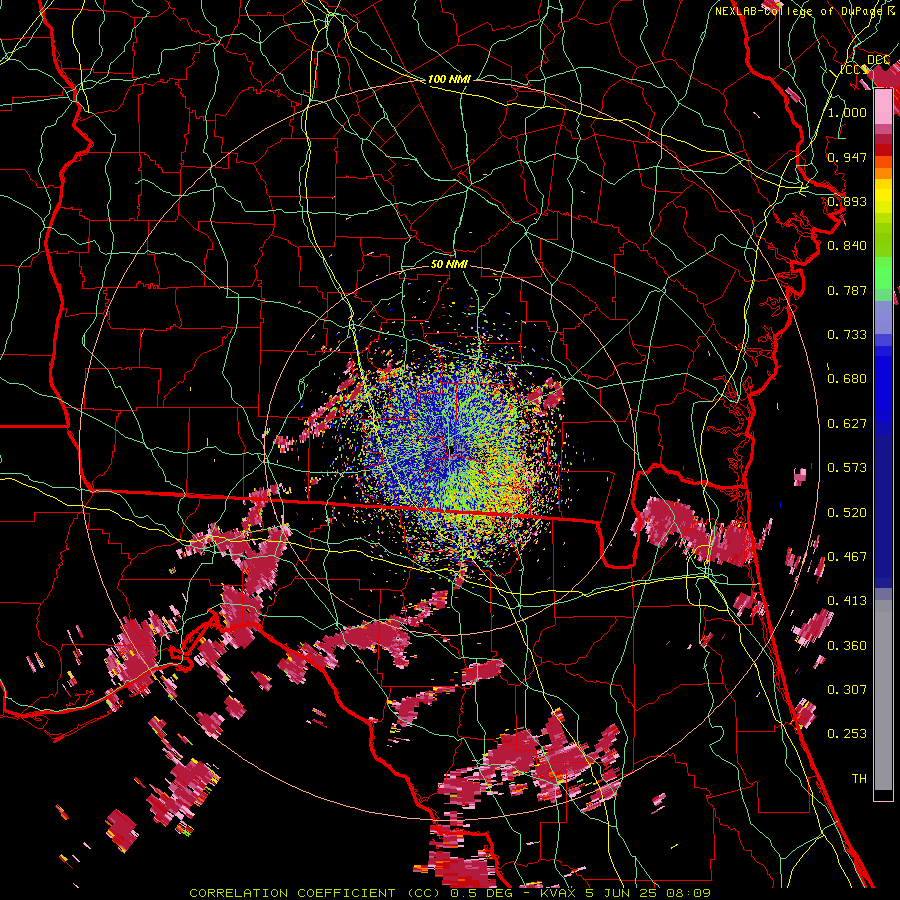900x900 pixels.
Task: Click the 0.253 legend value
Action: click(x=847, y=734)
